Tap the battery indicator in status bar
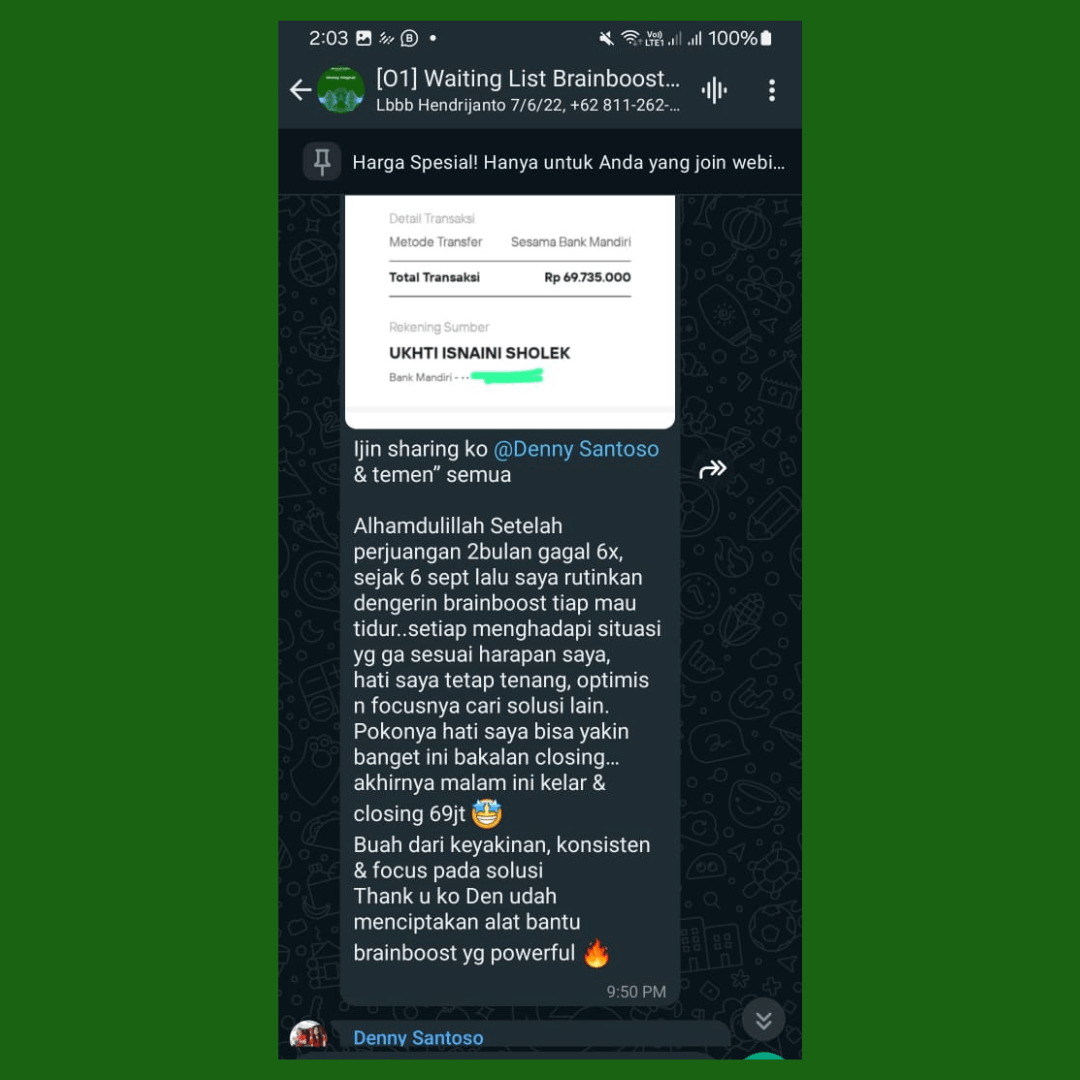 click(766, 38)
